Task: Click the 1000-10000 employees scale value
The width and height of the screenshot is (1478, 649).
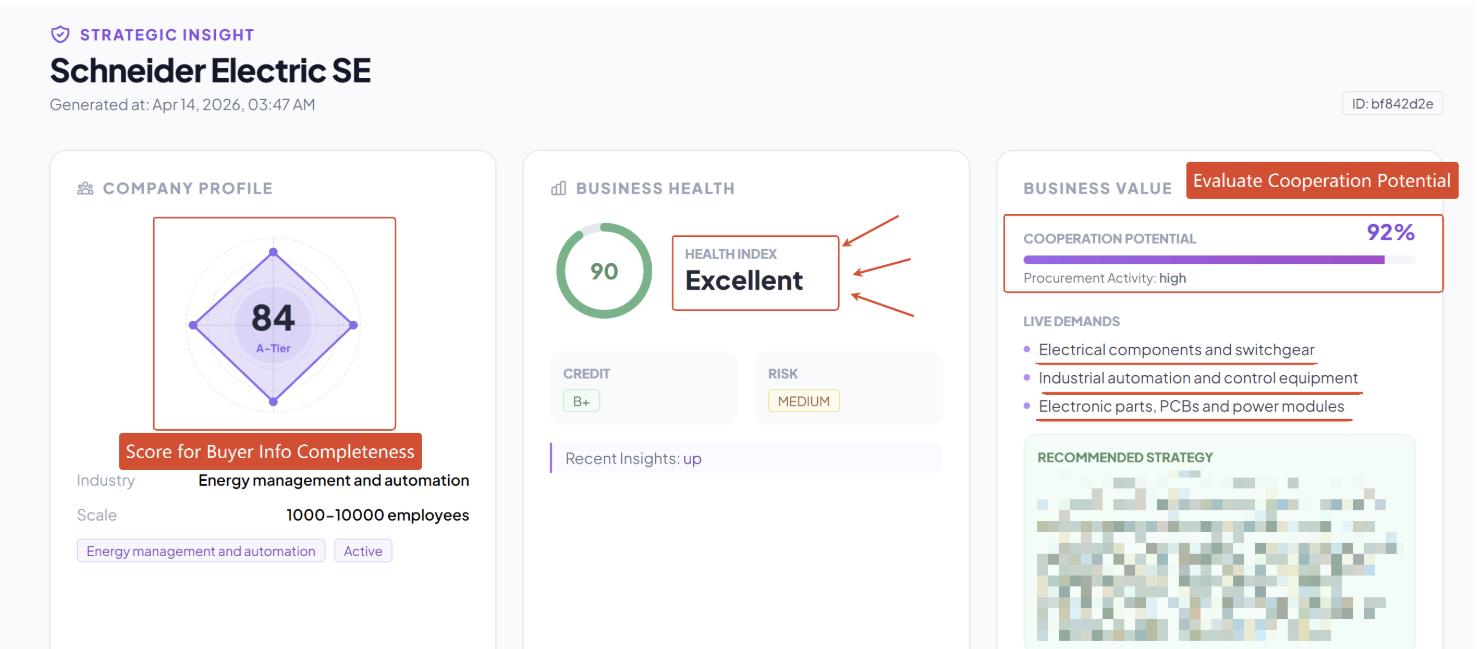Action: tap(378, 515)
